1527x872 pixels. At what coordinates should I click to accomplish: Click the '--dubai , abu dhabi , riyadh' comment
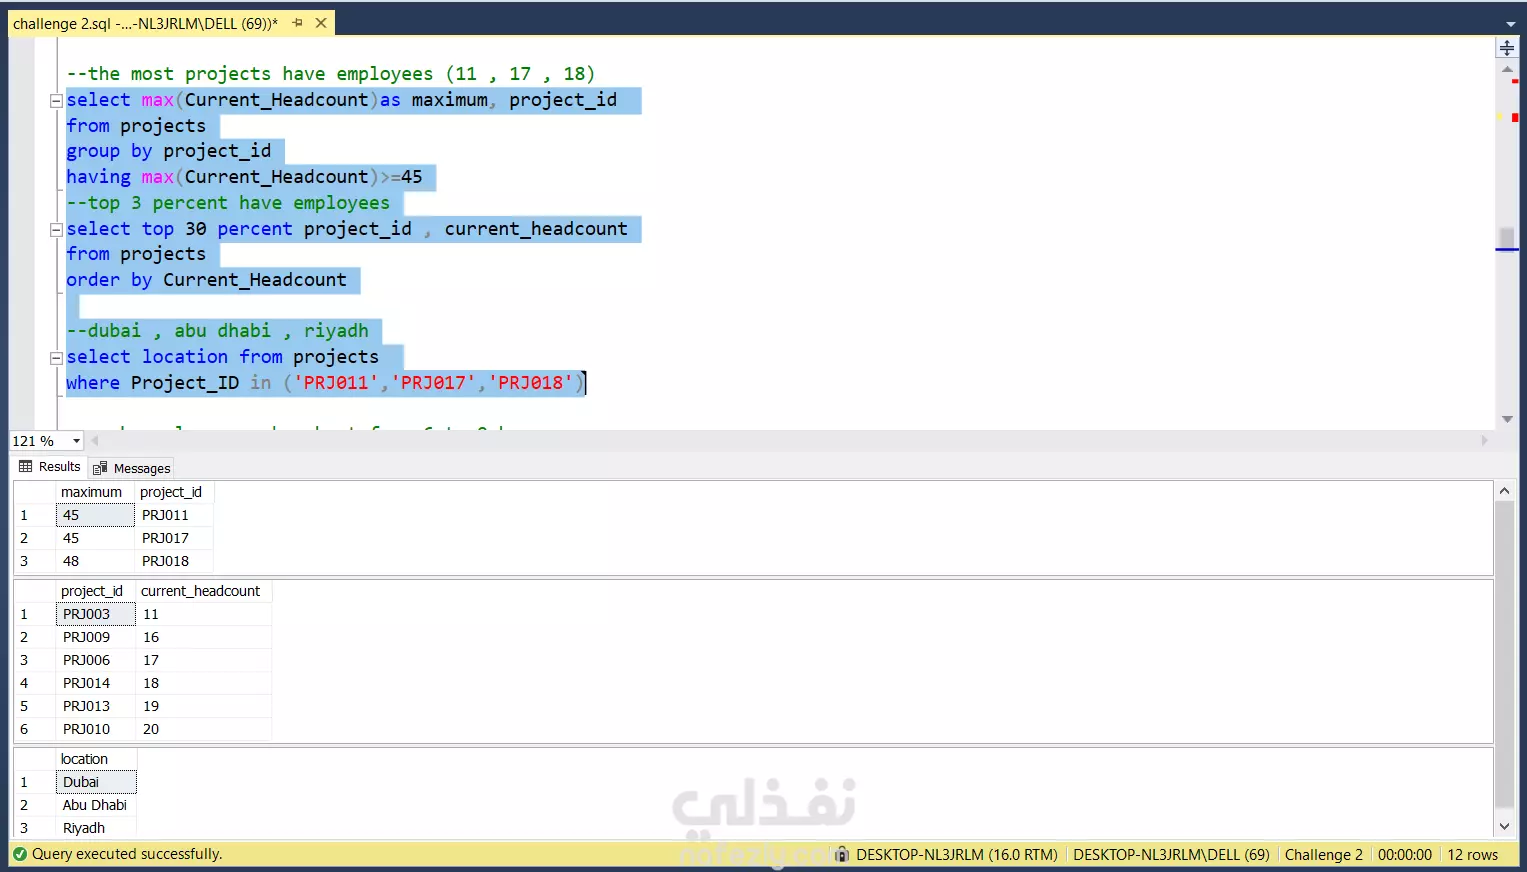217,331
